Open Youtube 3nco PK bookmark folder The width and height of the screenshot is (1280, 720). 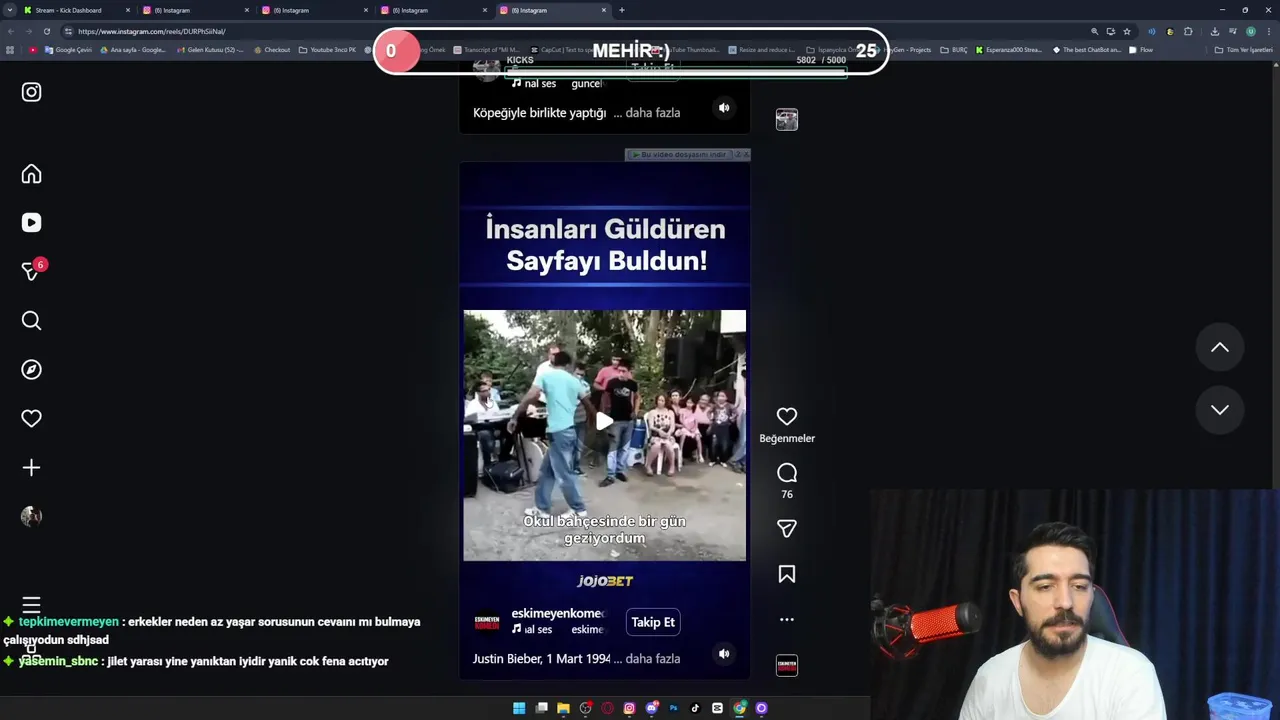pyautogui.click(x=327, y=49)
